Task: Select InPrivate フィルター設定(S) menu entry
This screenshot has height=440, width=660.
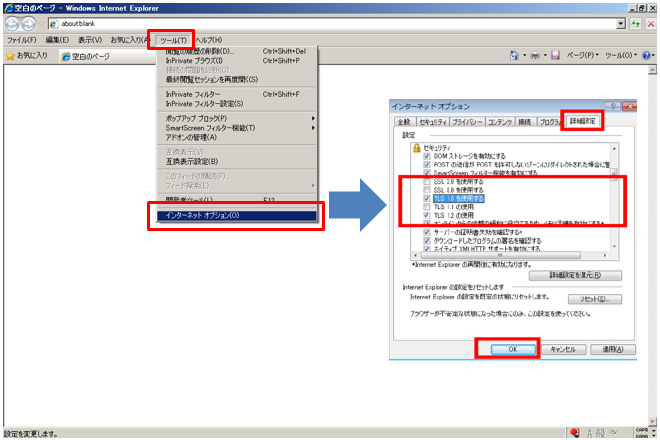Action: [x=237, y=104]
